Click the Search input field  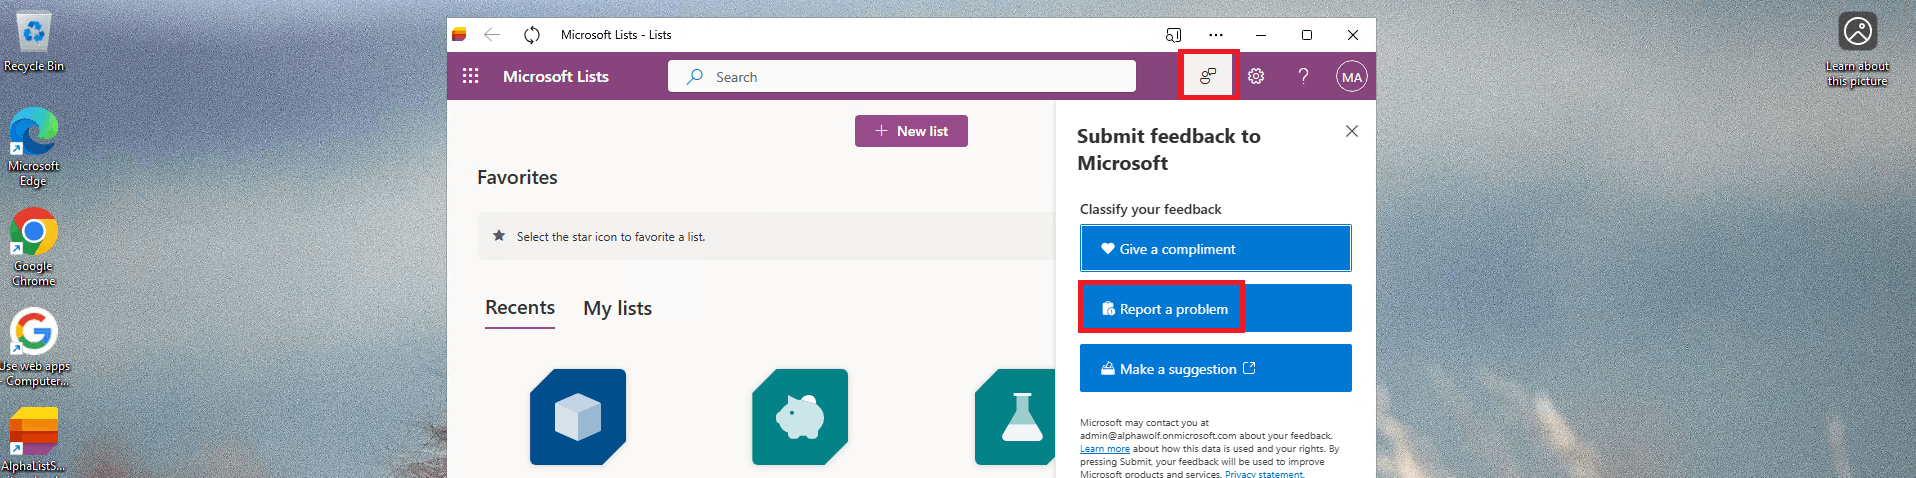coord(902,76)
